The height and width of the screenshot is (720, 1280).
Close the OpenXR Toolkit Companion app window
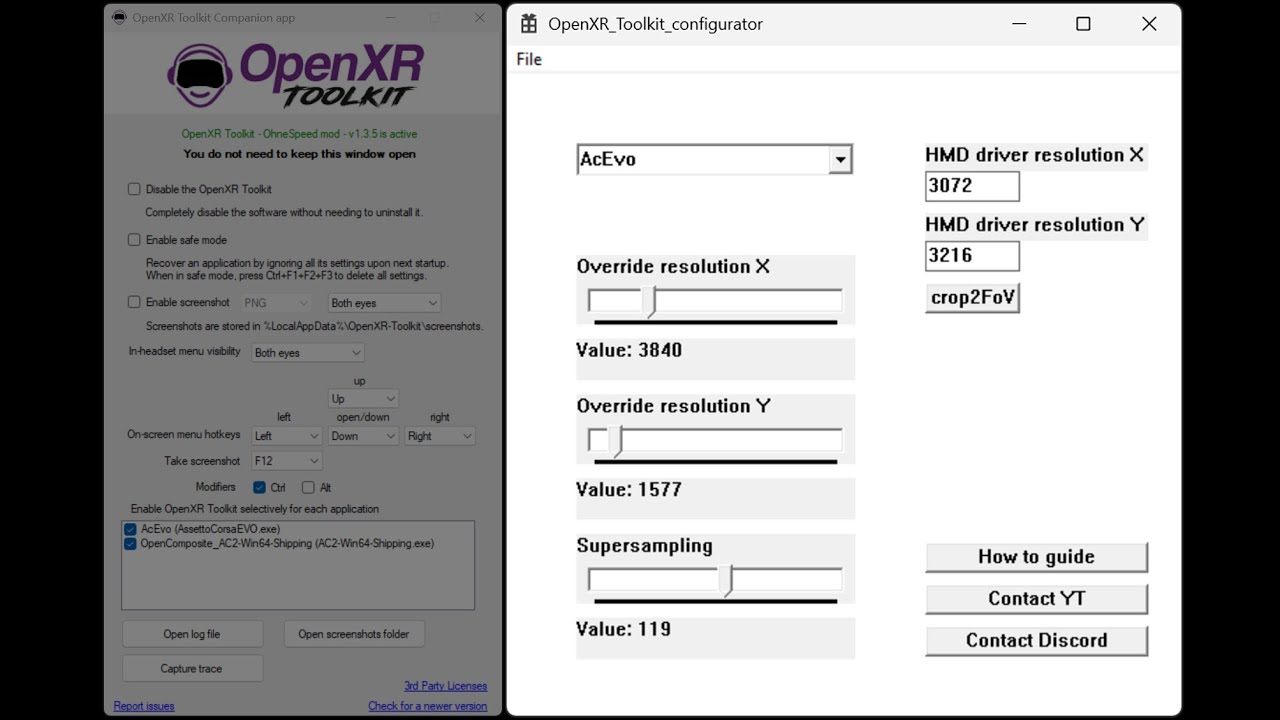(480, 18)
